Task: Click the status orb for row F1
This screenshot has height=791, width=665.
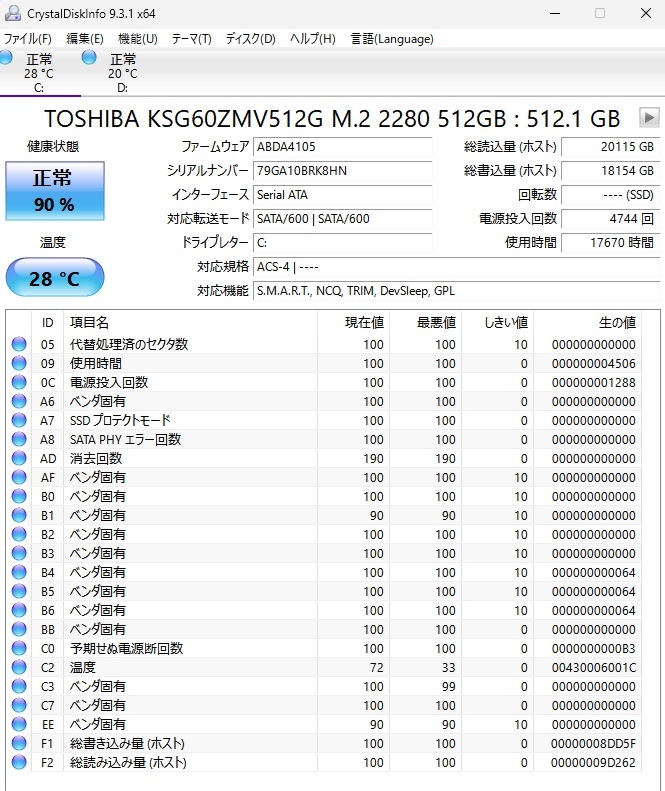Action: pyautogui.click(x=19, y=743)
